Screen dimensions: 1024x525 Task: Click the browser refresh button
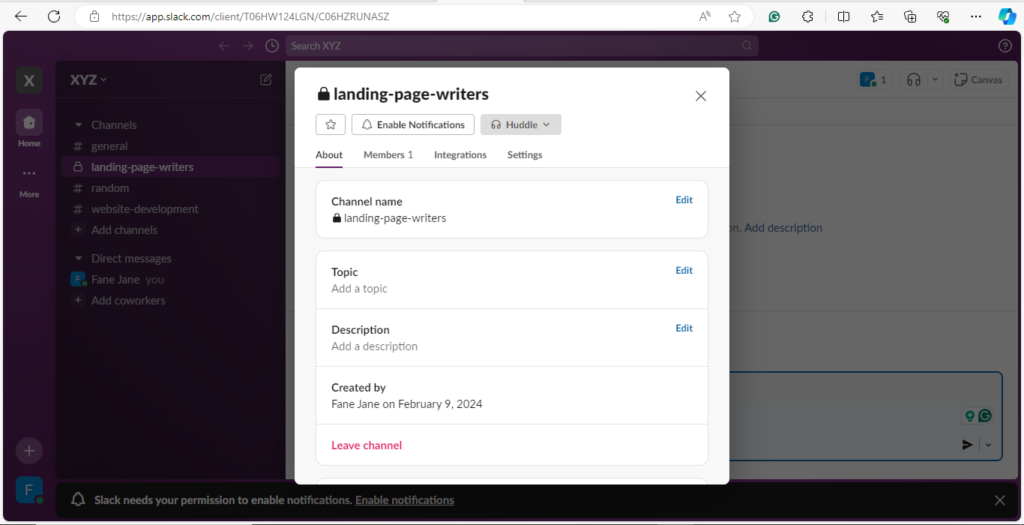click(x=54, y=16)
